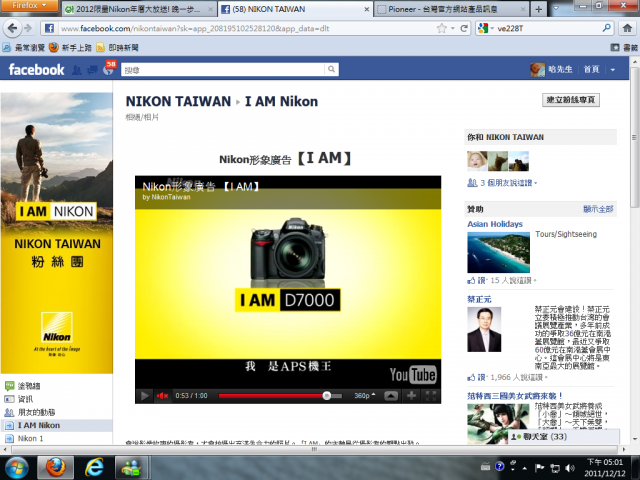Click the Asian Holidays beach thumbnail
Image resolution: width=640 pixels, height=480 pixels.
pyautogui.click(x=498, y=252)
